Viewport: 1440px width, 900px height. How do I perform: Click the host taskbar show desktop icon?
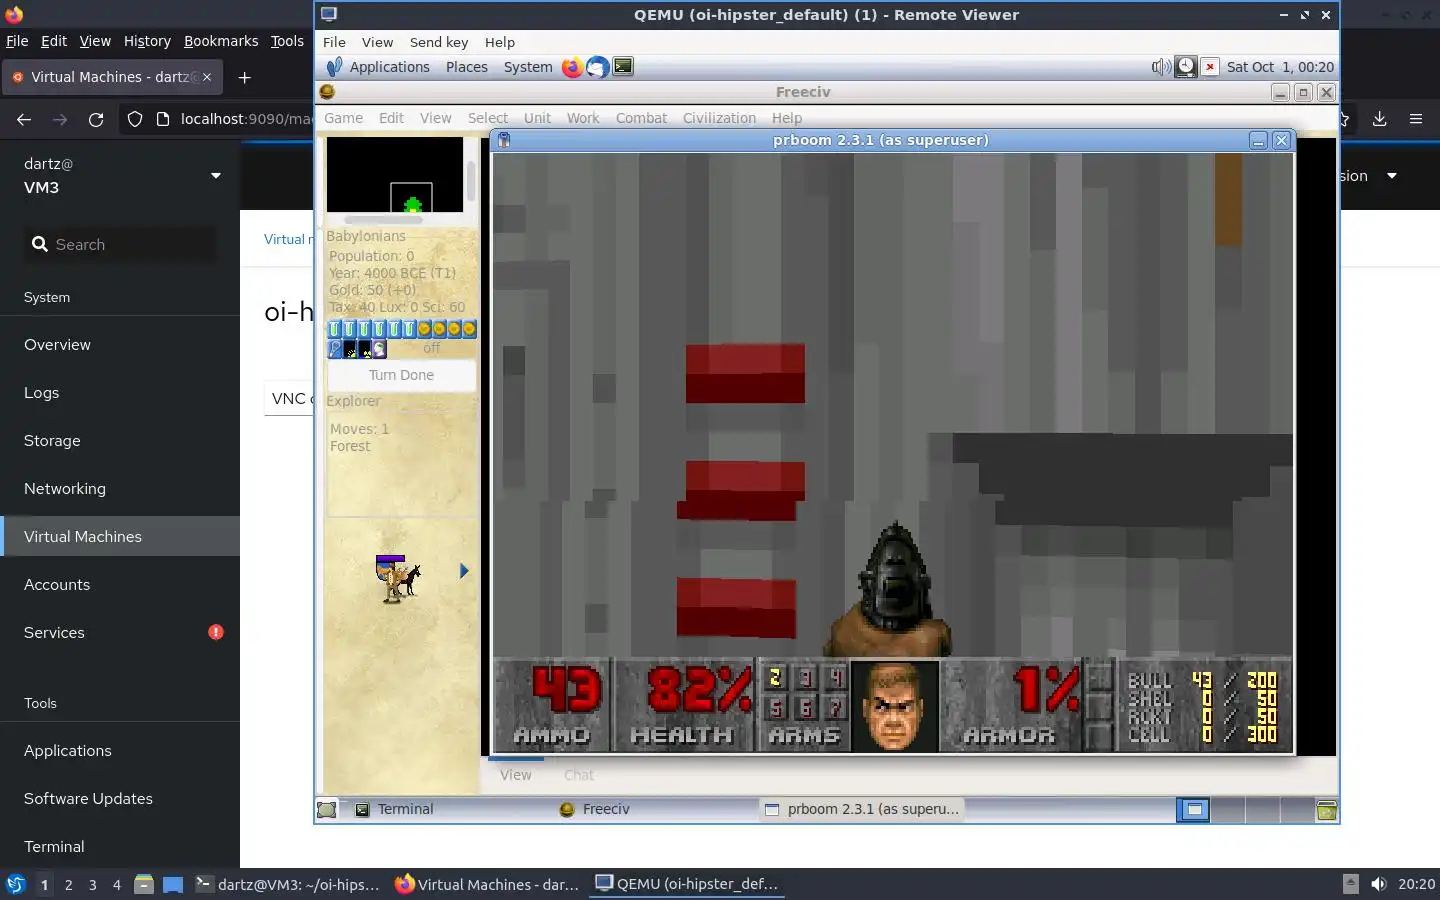pyautogui.click(x=173, y=884)
